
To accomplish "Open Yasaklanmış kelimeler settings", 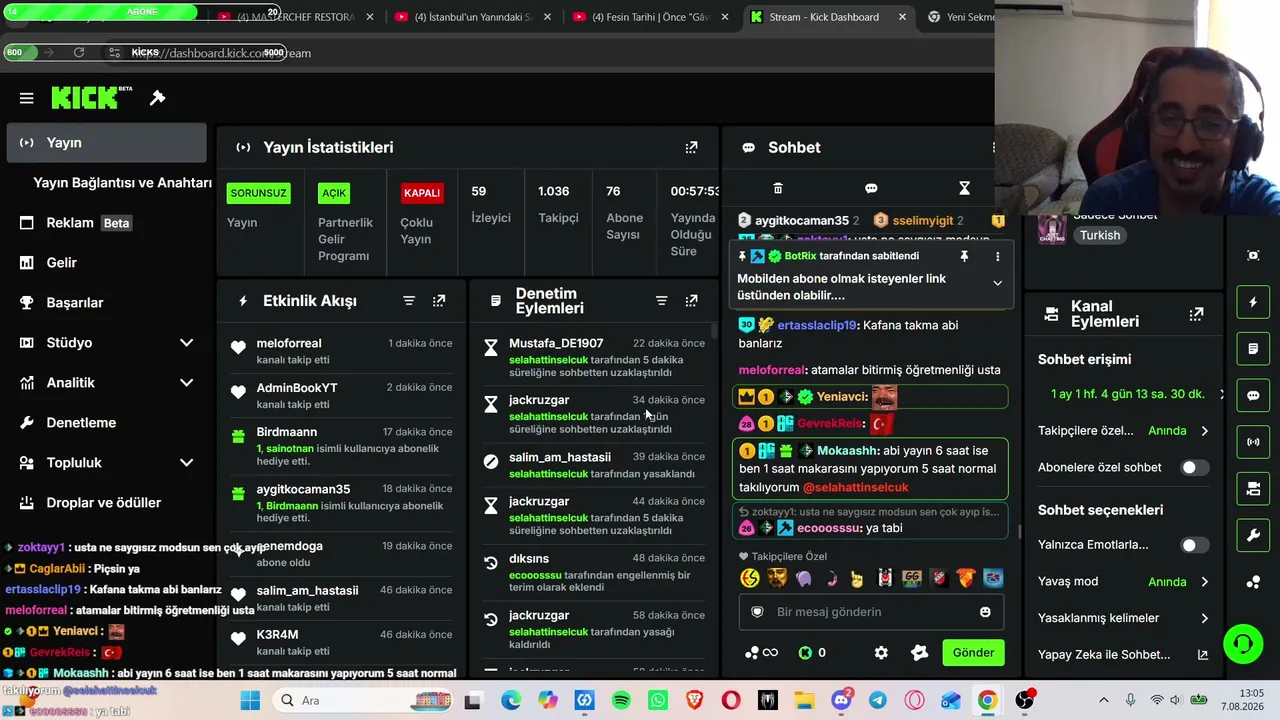I will coord(1123,618).
